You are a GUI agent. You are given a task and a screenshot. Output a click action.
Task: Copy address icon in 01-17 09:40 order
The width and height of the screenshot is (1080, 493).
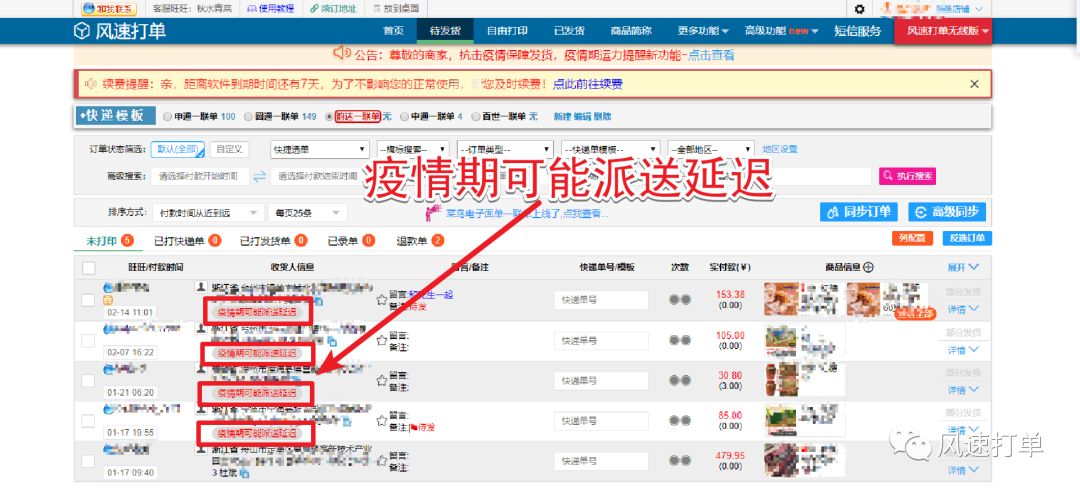pyautogui.click(x=244, y=474)
